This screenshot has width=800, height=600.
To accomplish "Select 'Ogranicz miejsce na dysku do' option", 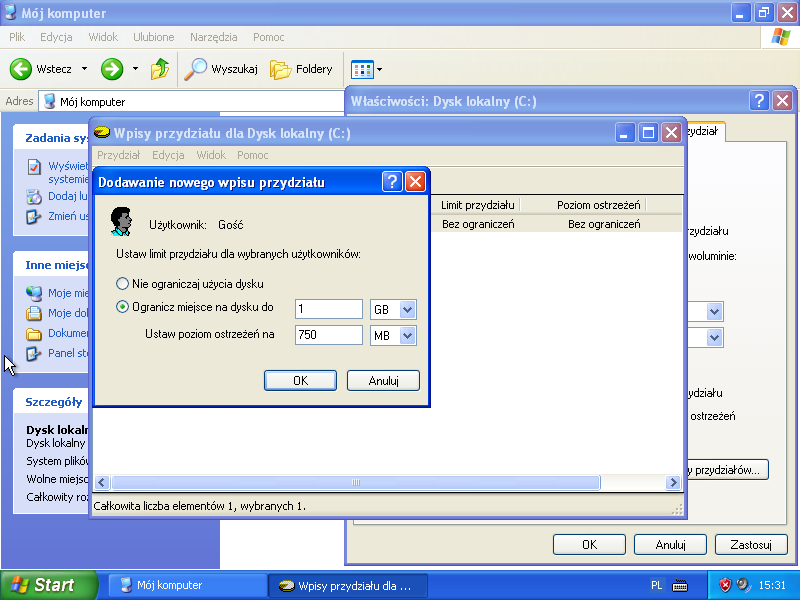I will coord(123,308).
